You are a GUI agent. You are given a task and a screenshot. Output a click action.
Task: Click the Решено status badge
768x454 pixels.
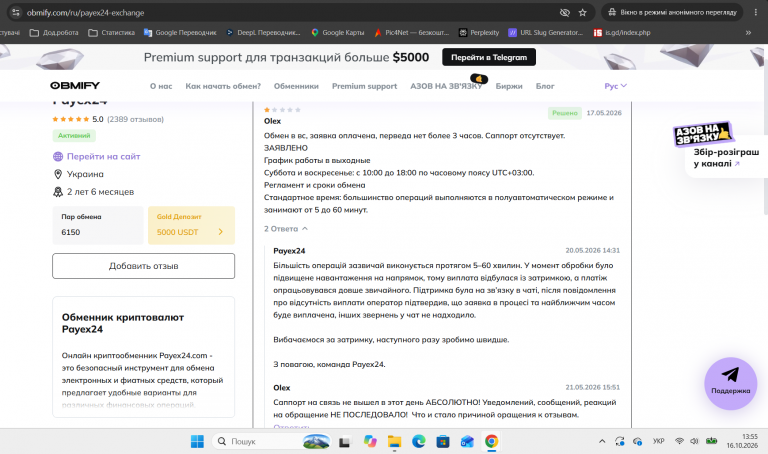click(x=565, y=113)
